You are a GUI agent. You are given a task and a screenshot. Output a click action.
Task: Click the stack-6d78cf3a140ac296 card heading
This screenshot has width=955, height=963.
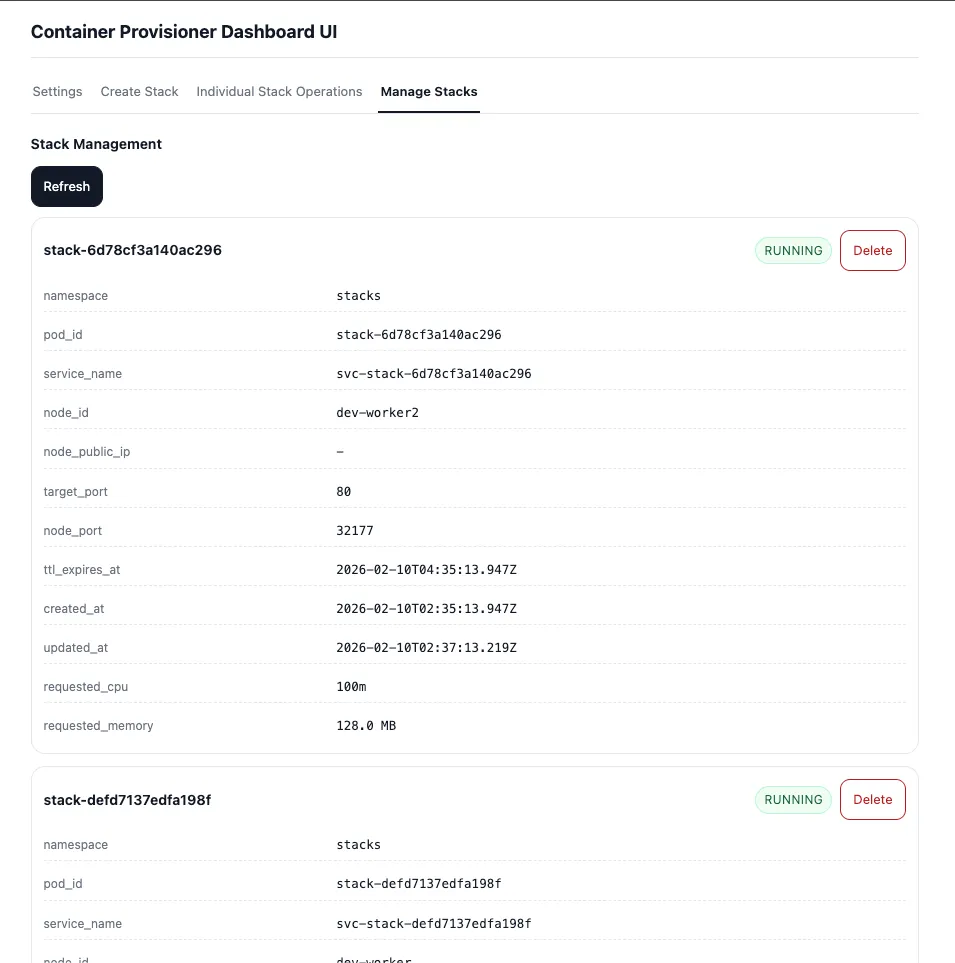click(x=133, y=250)
